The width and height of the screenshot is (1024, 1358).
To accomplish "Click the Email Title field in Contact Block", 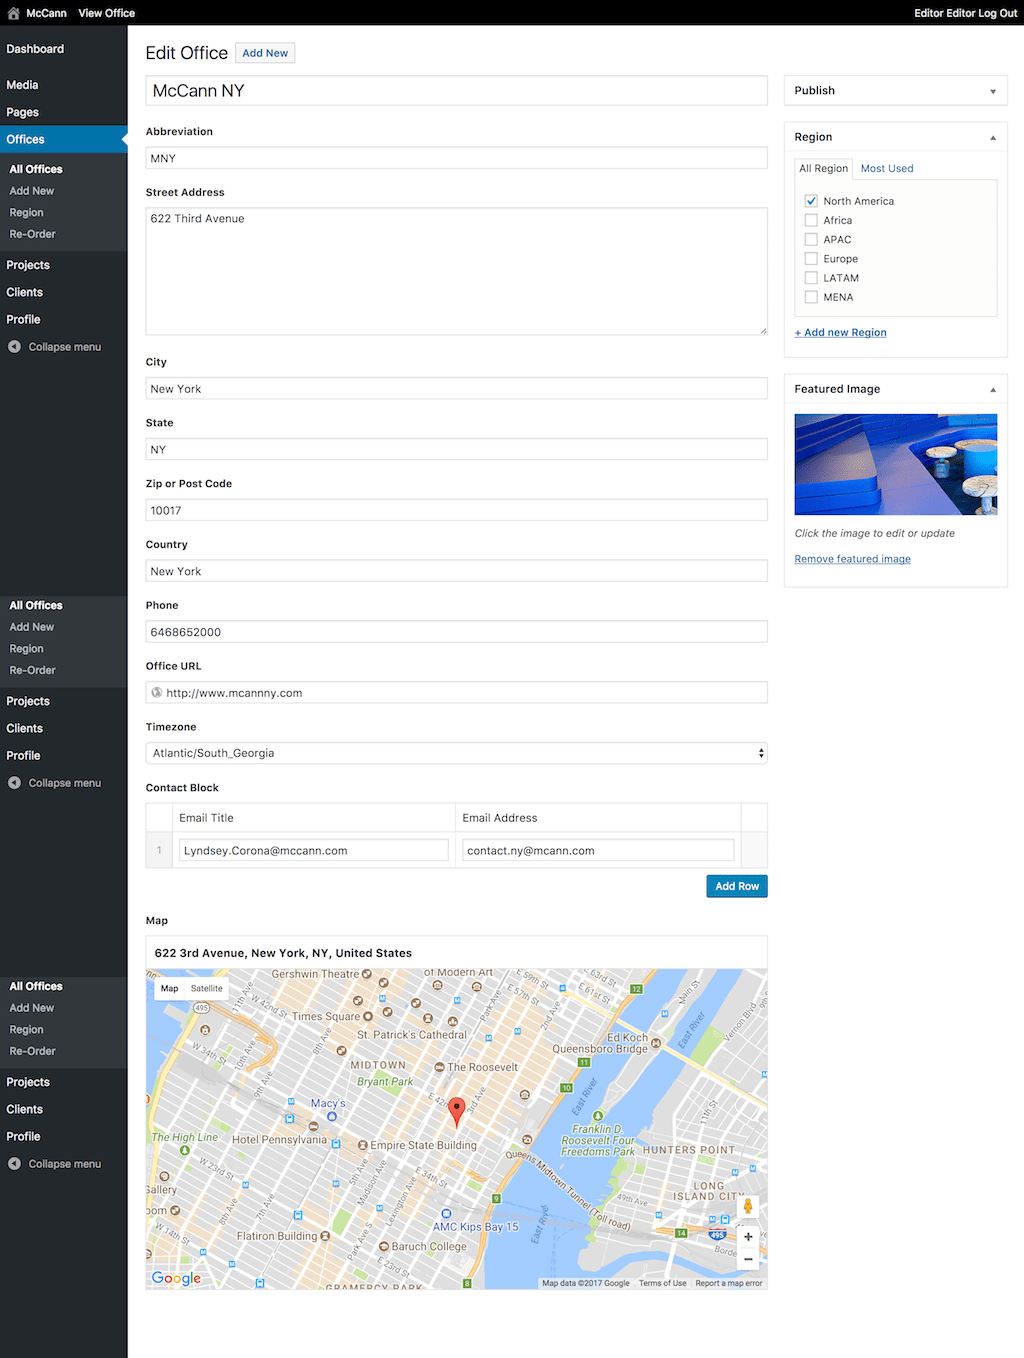I will point(314,850).
